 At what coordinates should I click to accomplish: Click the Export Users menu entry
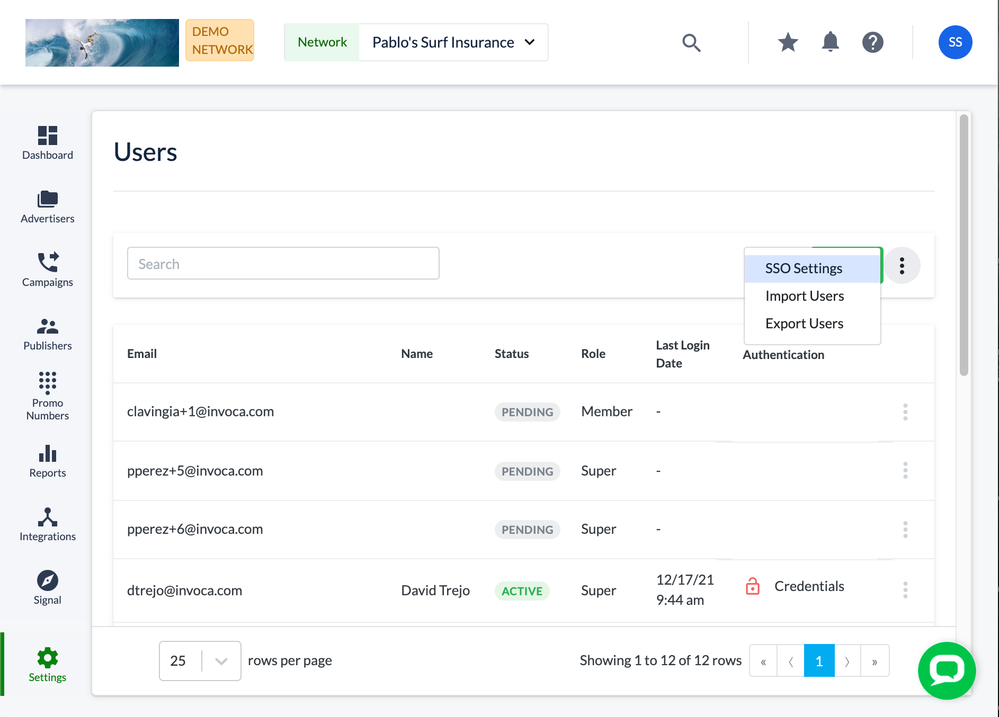click(804, 323)
